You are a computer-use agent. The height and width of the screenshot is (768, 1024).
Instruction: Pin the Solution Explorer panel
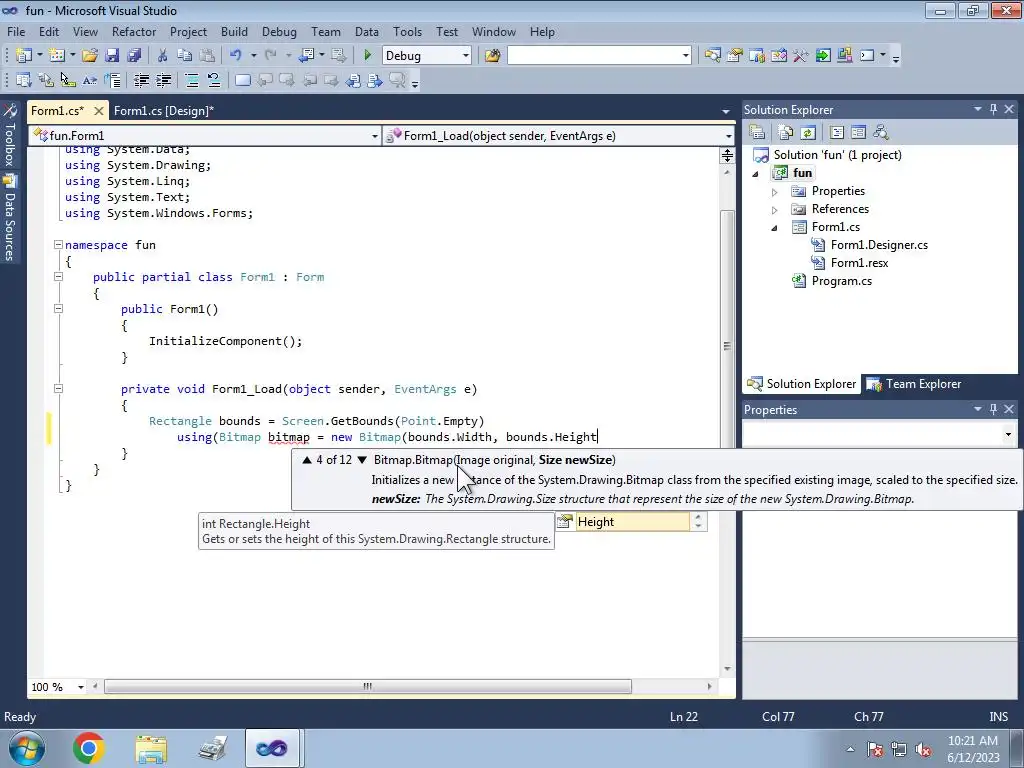click(993, 109)
